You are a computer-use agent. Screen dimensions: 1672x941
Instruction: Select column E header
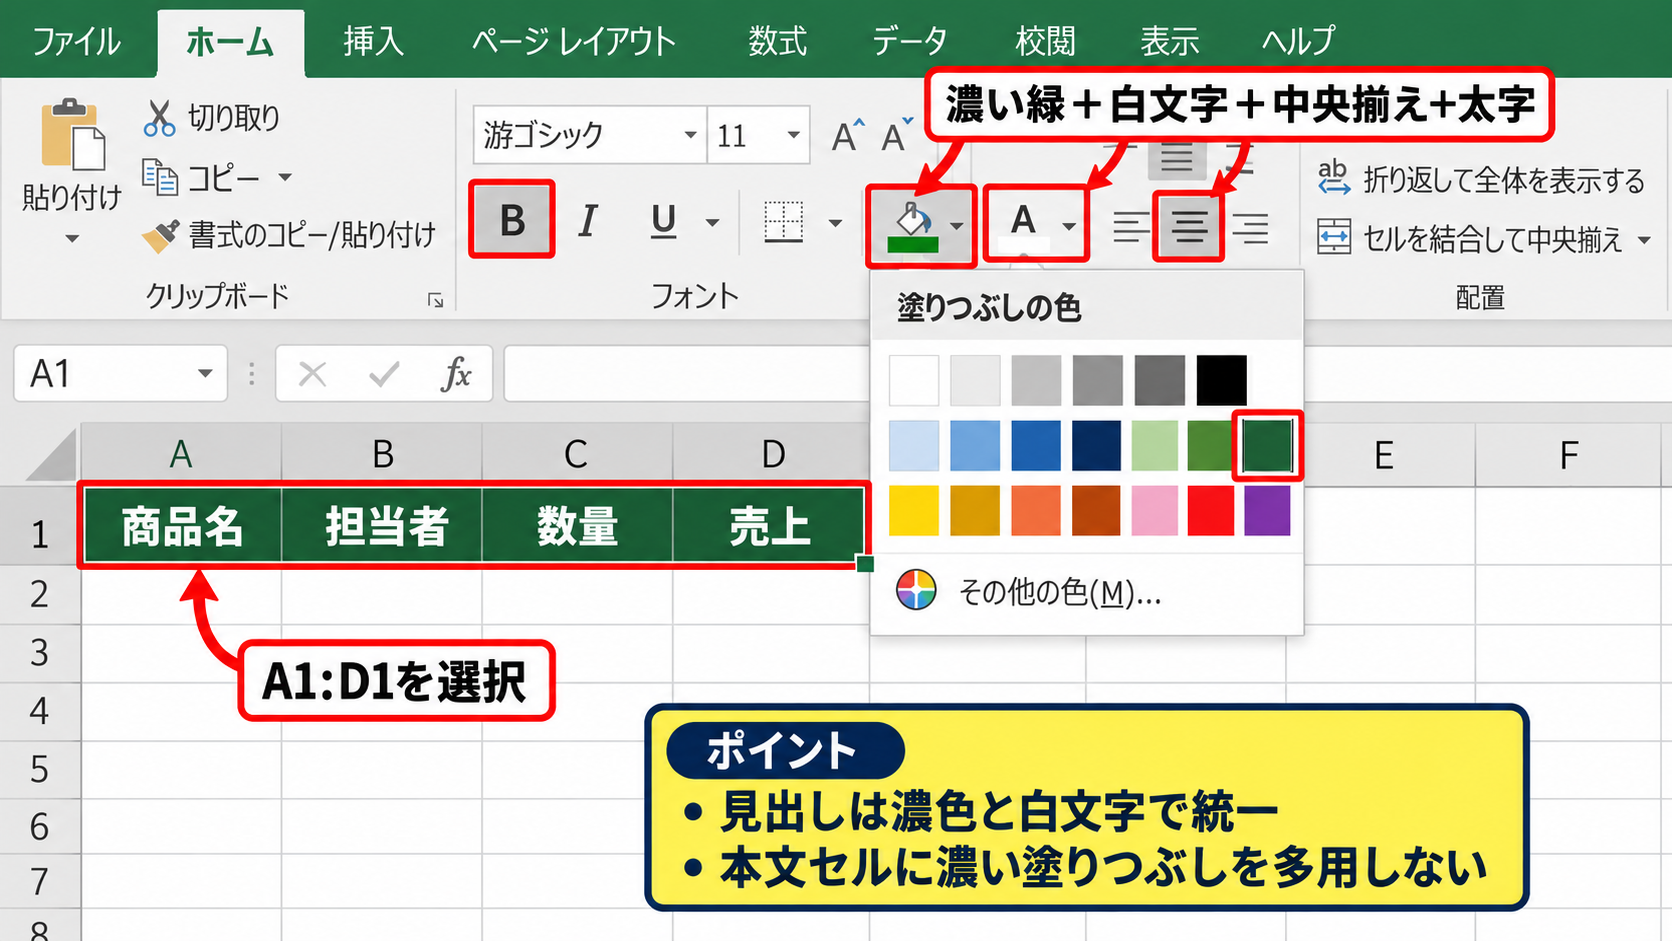coord(1384,455)
